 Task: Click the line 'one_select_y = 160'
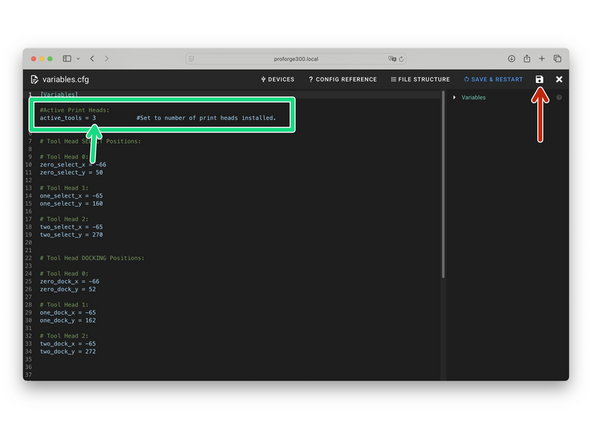pyautogui.click(x=71, y=204)
